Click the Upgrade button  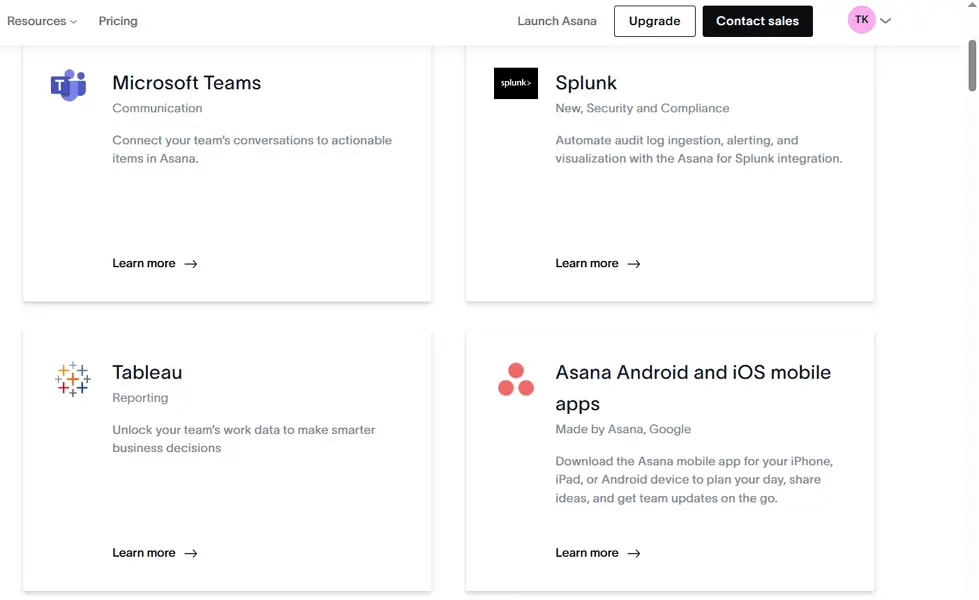[654, 21]
